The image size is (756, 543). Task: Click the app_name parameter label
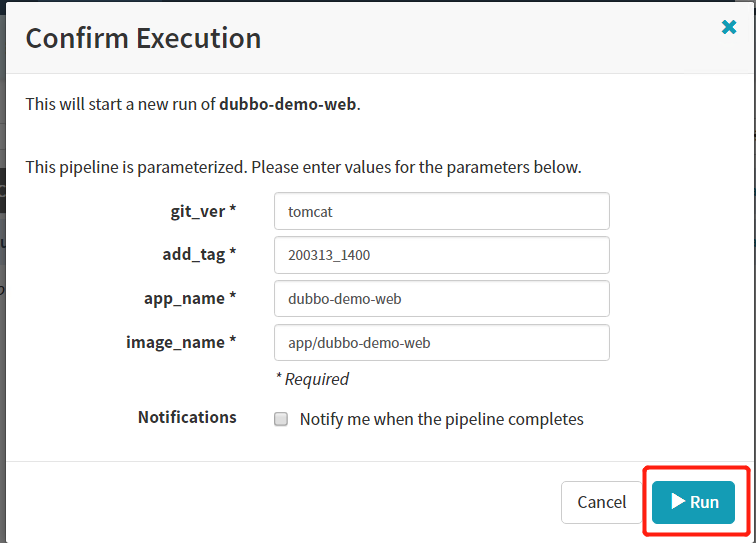190,298
